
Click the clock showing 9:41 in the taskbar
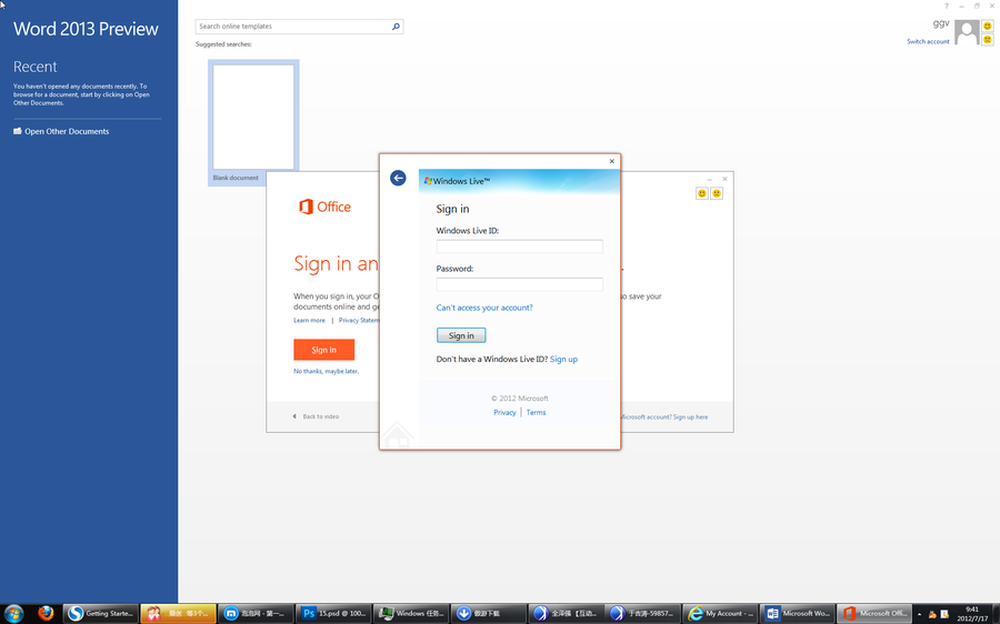972,609
